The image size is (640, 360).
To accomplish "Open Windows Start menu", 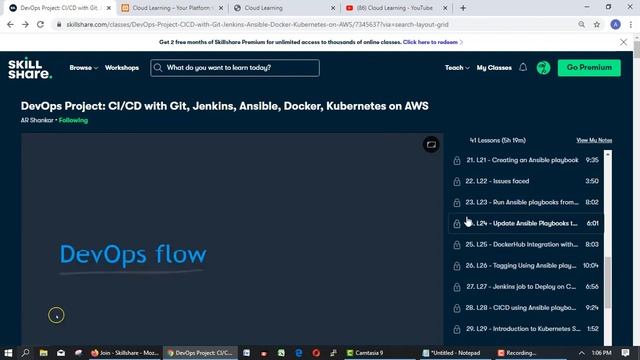I will (8, 353).
